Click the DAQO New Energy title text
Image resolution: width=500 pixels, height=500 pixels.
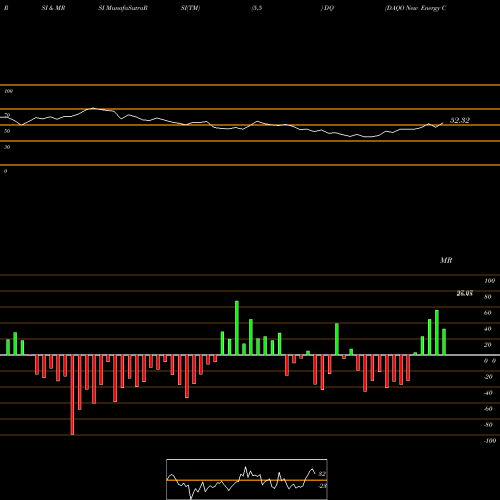pos(415,8)
